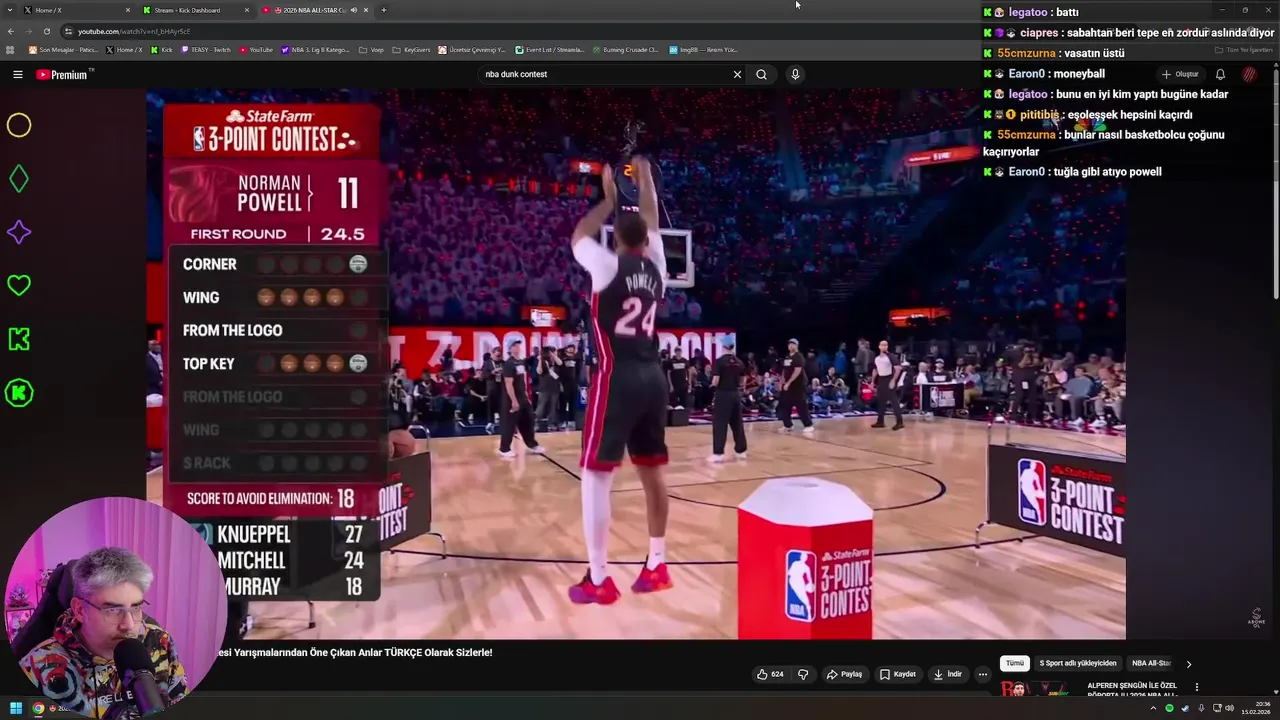Reload the page in the browser
Screen dimensions: 1280x720
pos(46,31)
